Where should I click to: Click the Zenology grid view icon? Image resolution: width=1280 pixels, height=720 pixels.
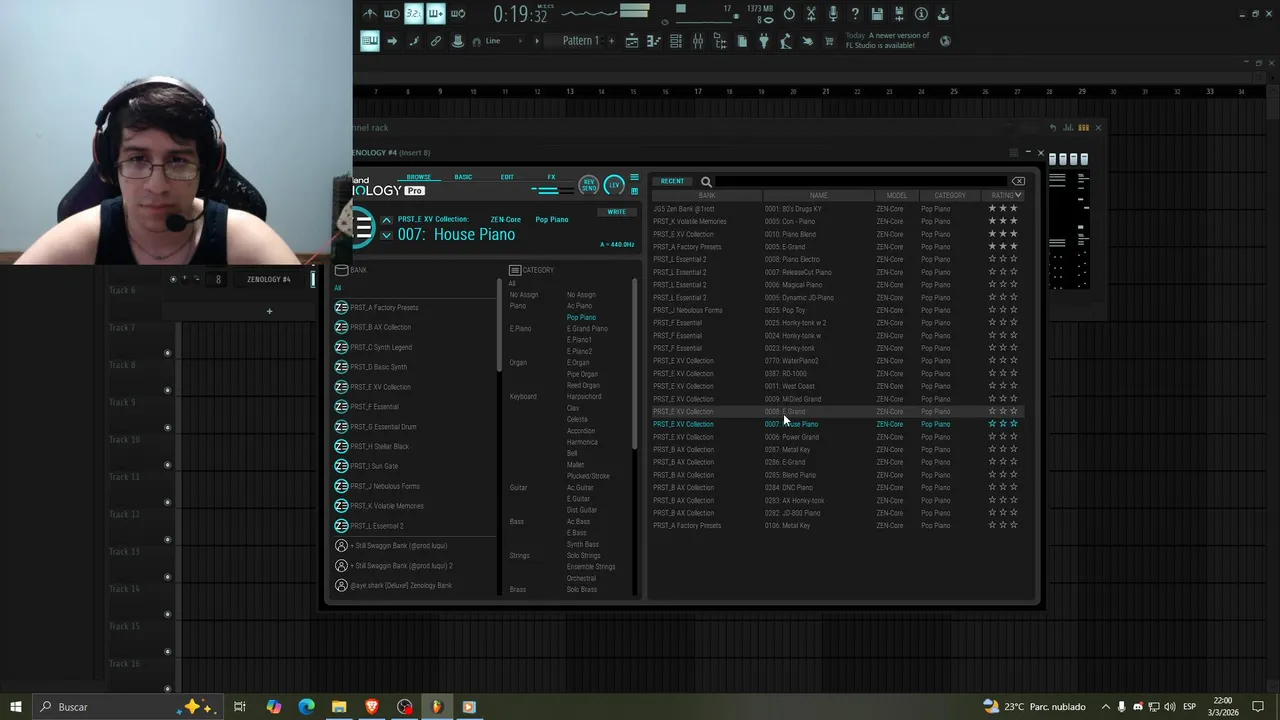[634, 191]
